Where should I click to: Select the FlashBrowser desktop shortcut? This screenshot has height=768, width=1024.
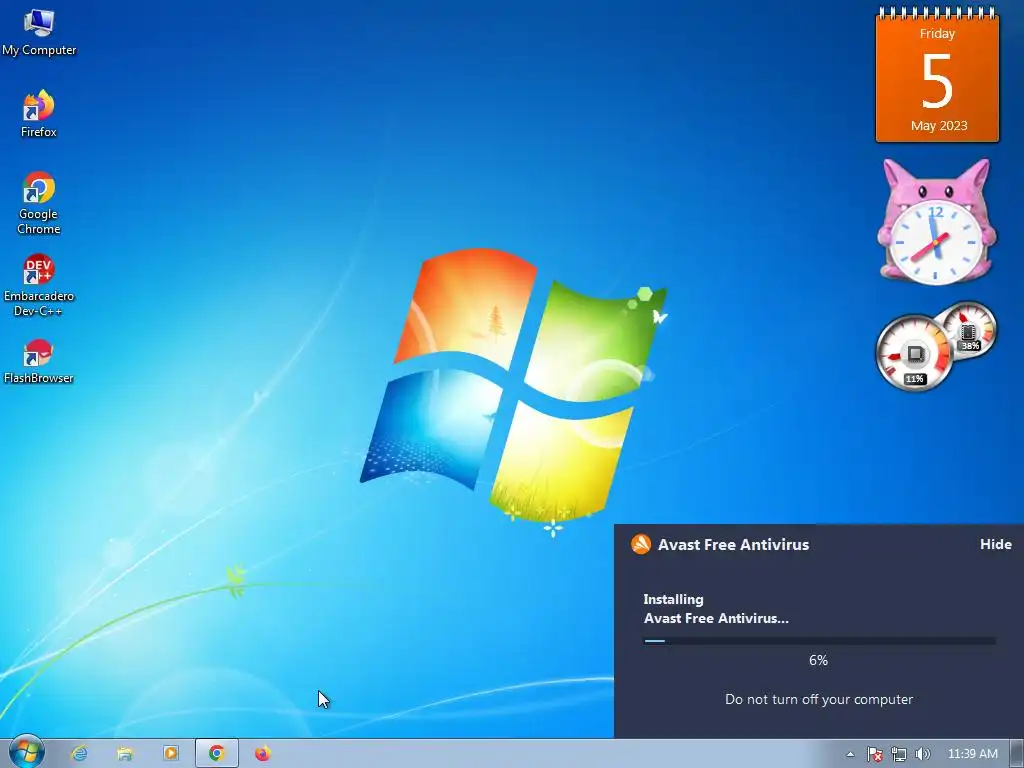39,361
